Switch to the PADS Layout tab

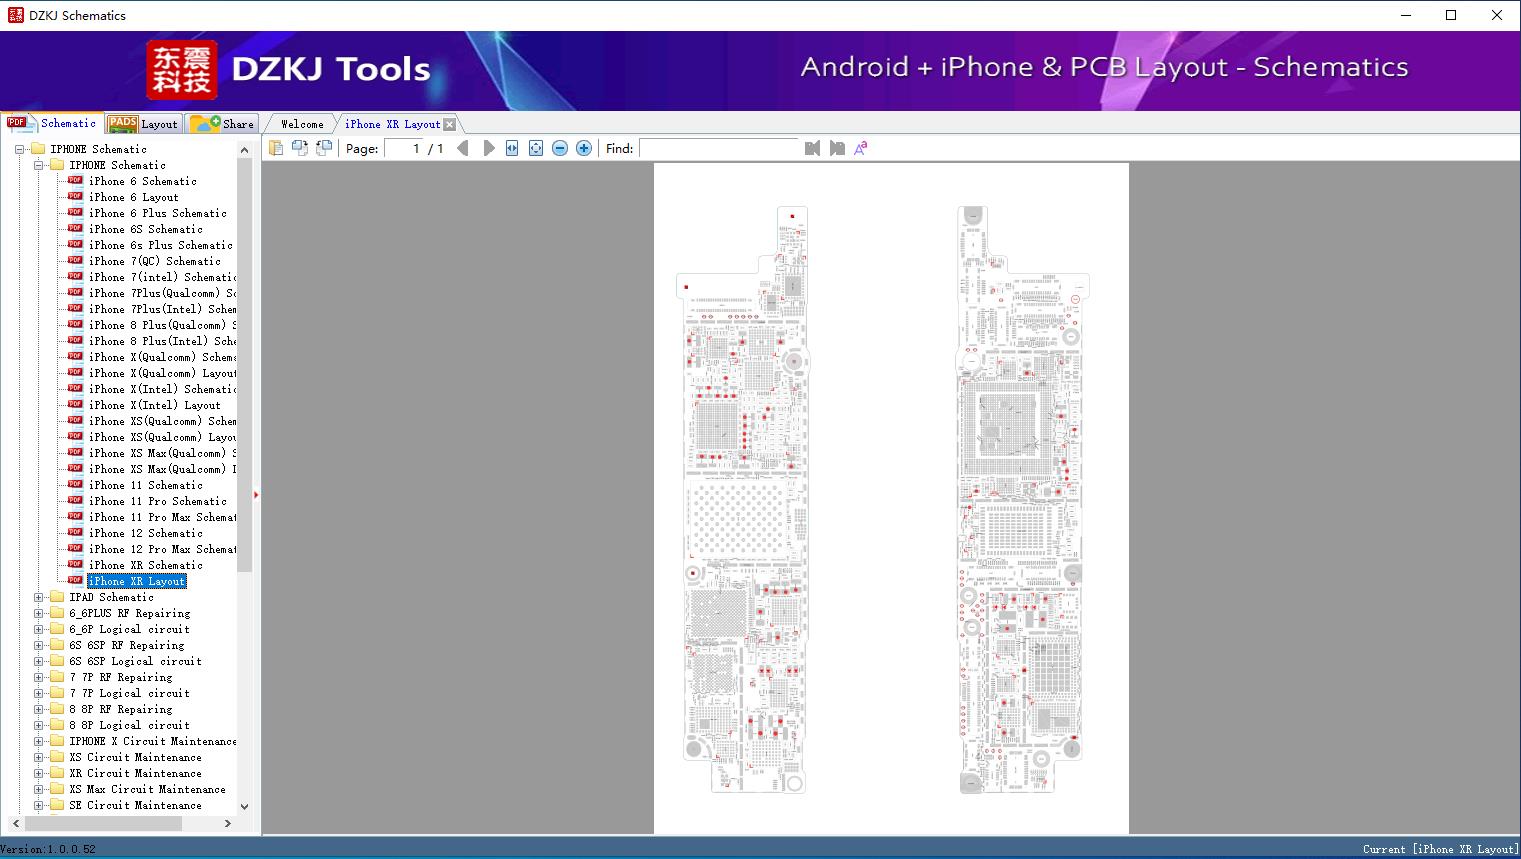143,124
